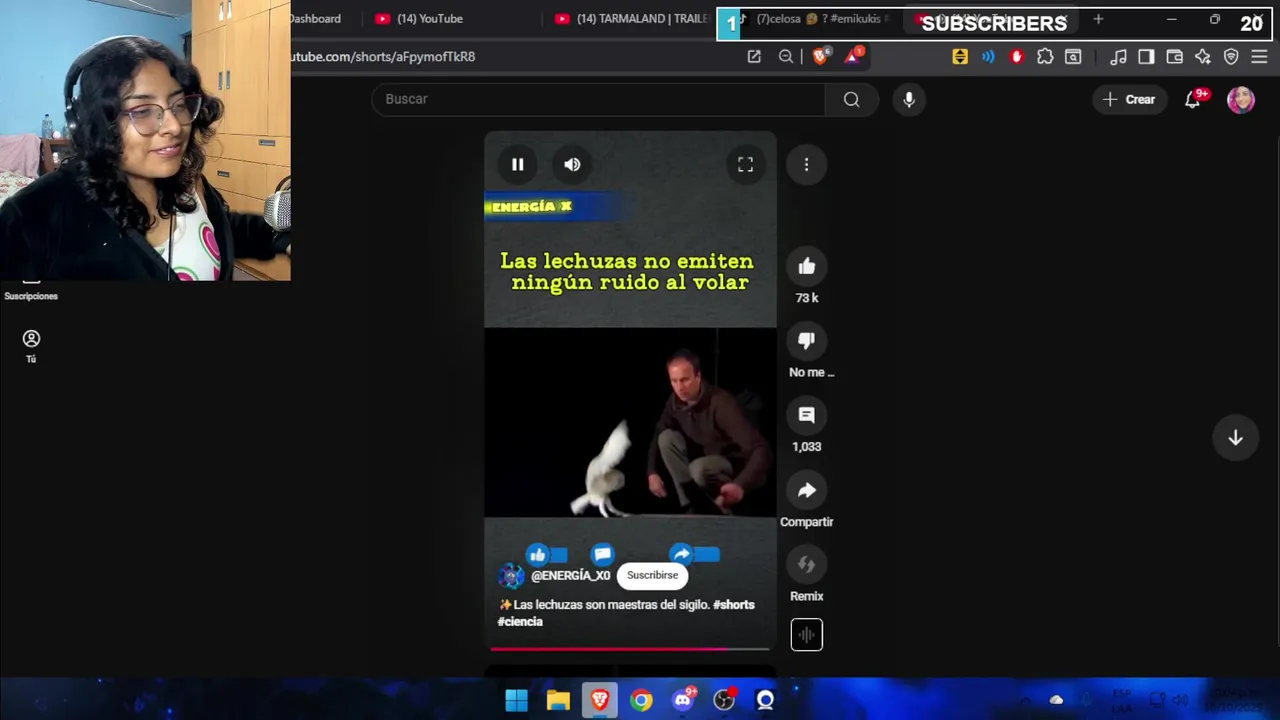Share the Short via Compartir
The width and height of the screenshot is (1280, 720).
tap(807, 490)
